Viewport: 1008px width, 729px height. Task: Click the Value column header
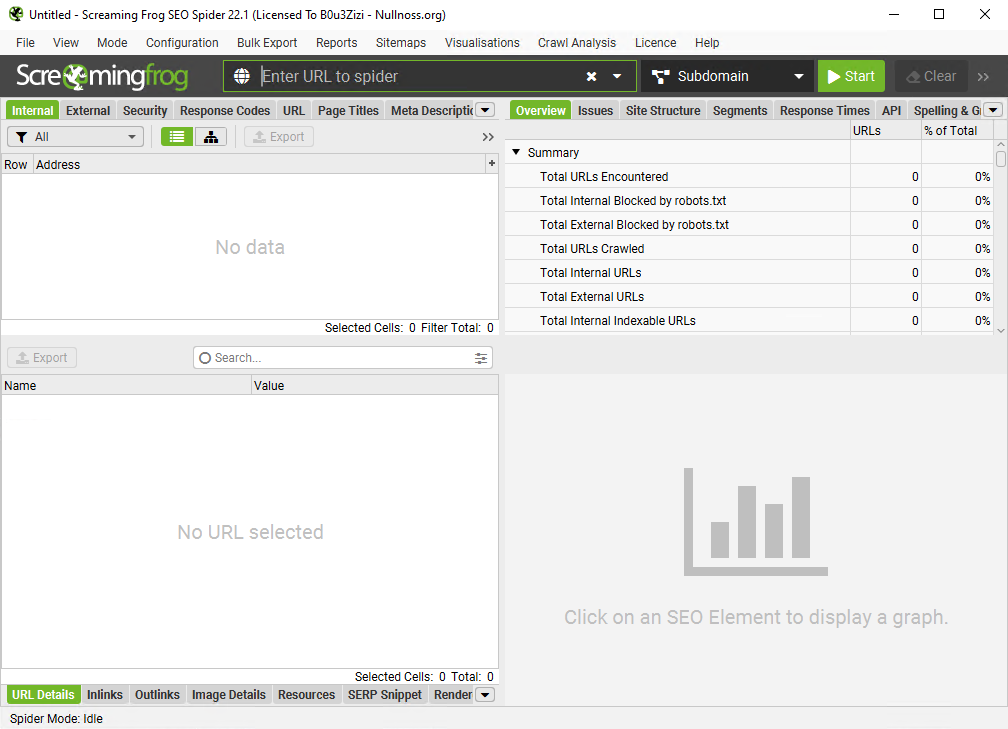(x=374, y=385)
